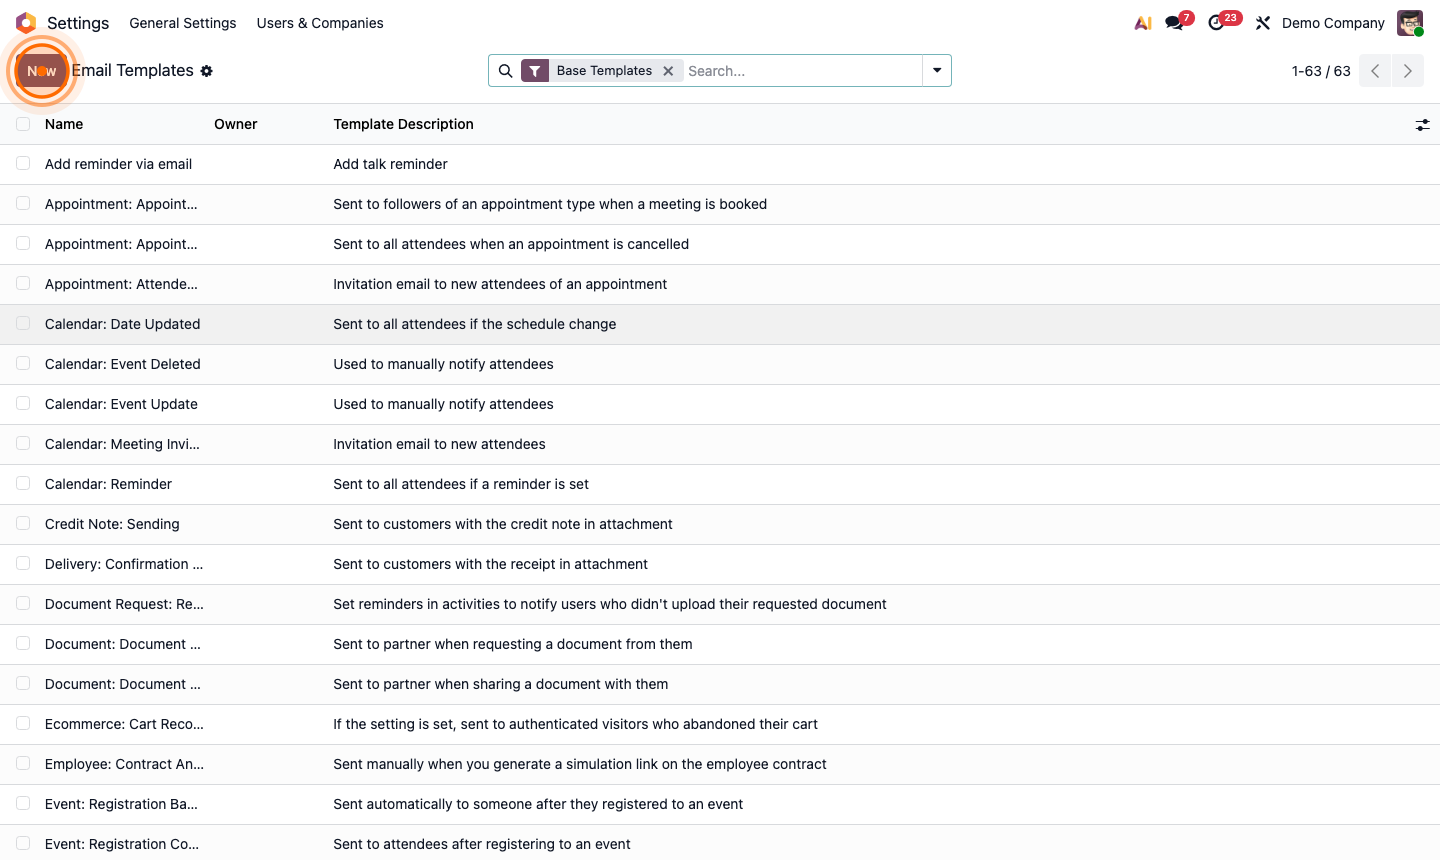Go to the next page of templates
1440x860 pixels.
pos(1407,70)
